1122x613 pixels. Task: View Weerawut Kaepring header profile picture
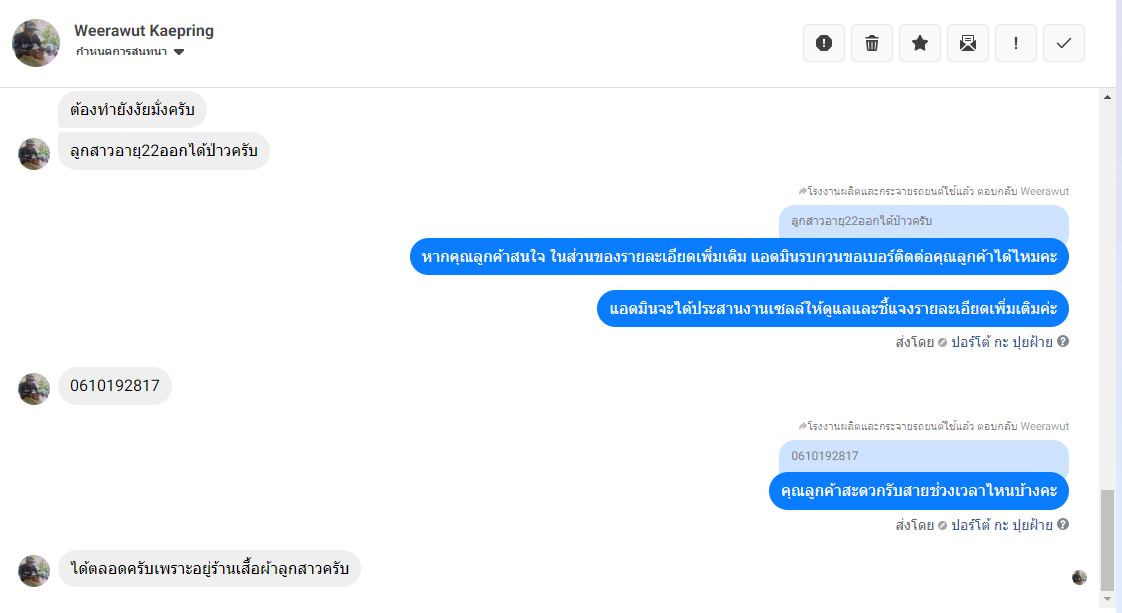pos(36,43)
